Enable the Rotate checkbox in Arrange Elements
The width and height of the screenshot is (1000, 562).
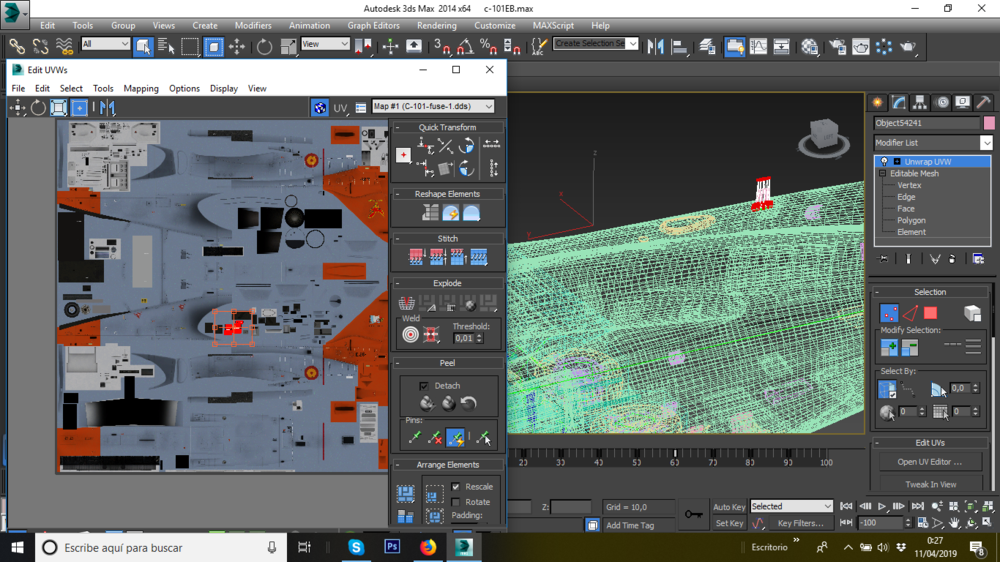pyautogui.click(x=456, y=502)
